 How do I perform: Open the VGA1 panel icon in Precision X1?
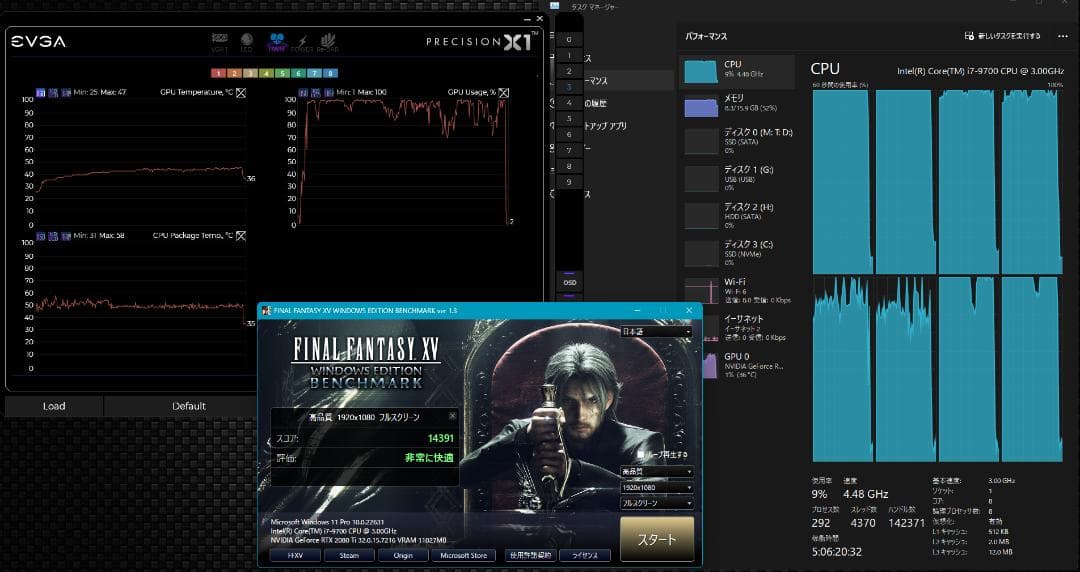(220, 42)
